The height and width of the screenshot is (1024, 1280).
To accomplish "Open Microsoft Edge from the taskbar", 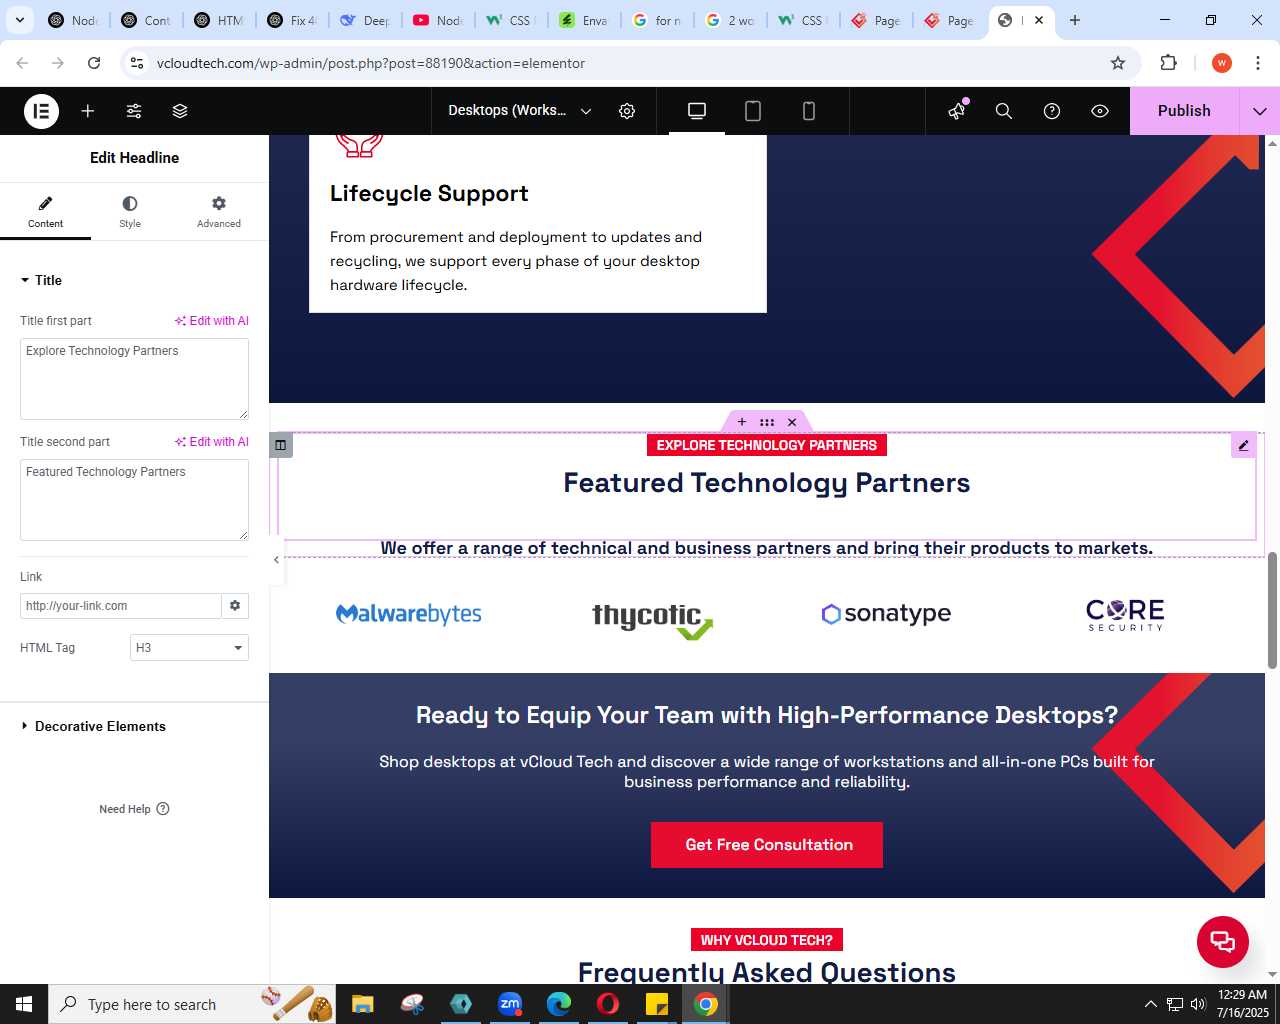I will point(559,1004).
